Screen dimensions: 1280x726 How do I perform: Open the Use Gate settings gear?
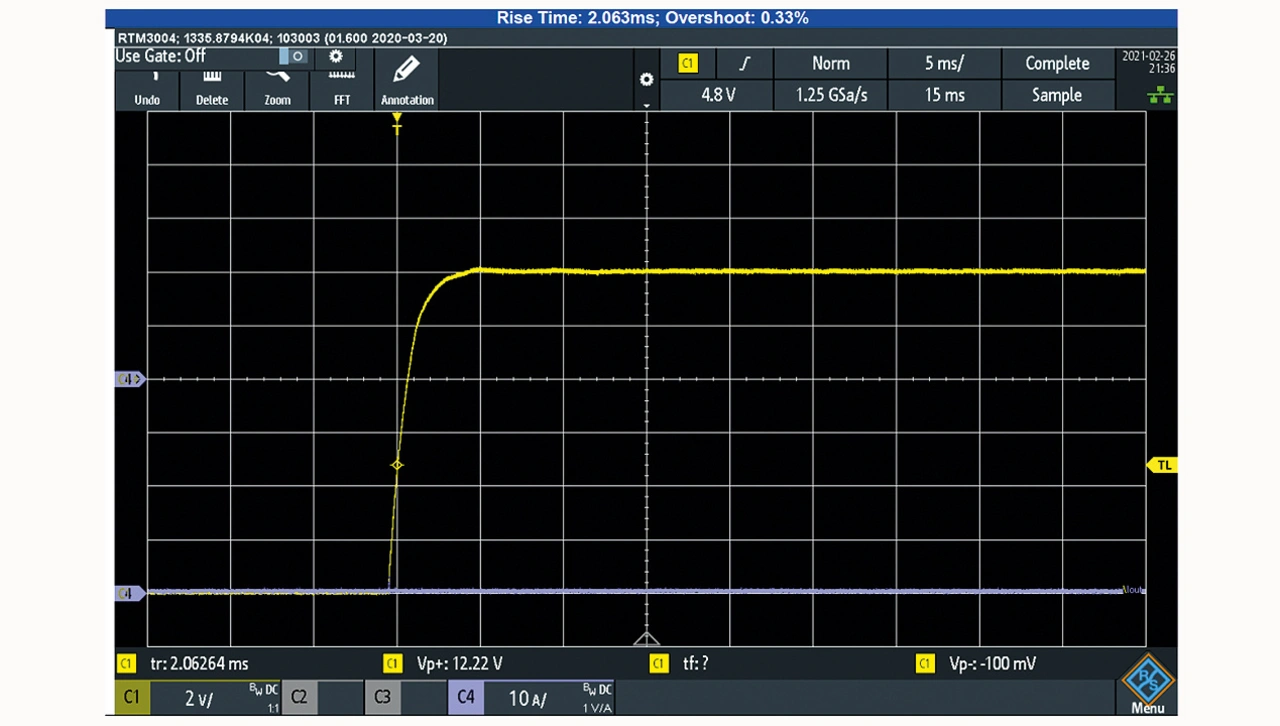pos(336,57)
